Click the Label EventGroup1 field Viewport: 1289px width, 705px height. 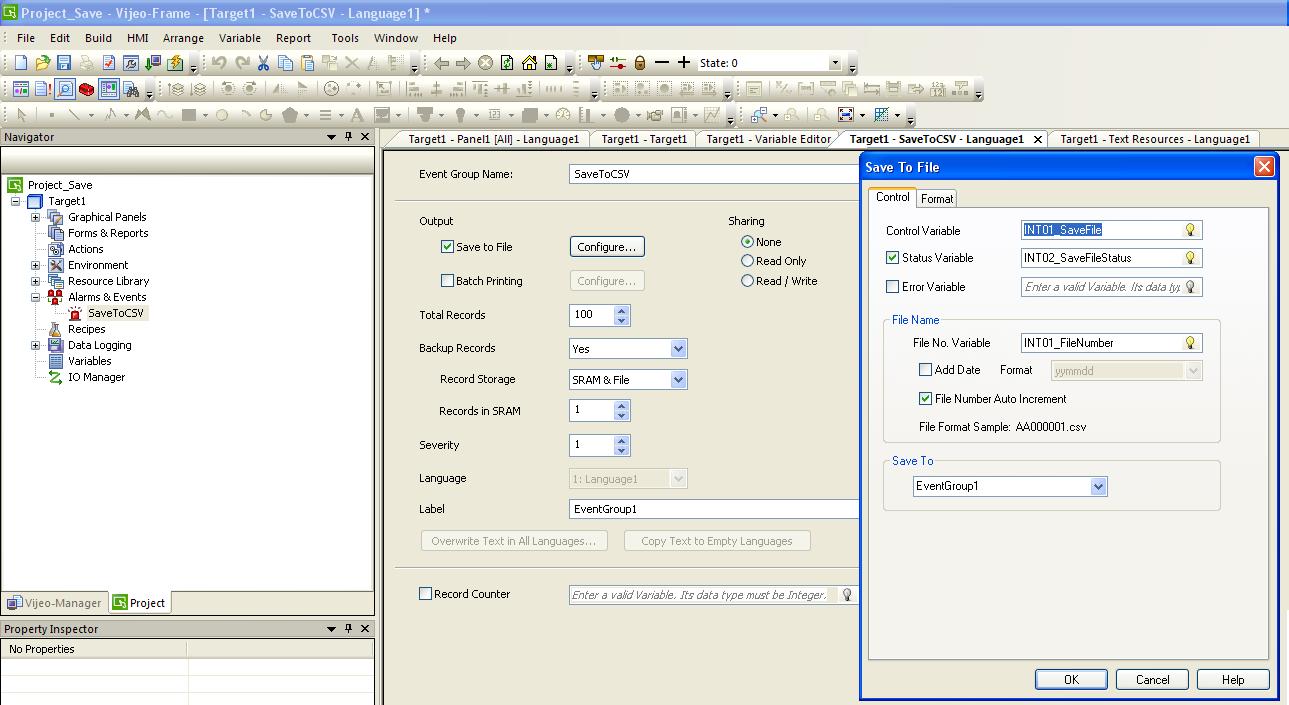click(714, 509)
